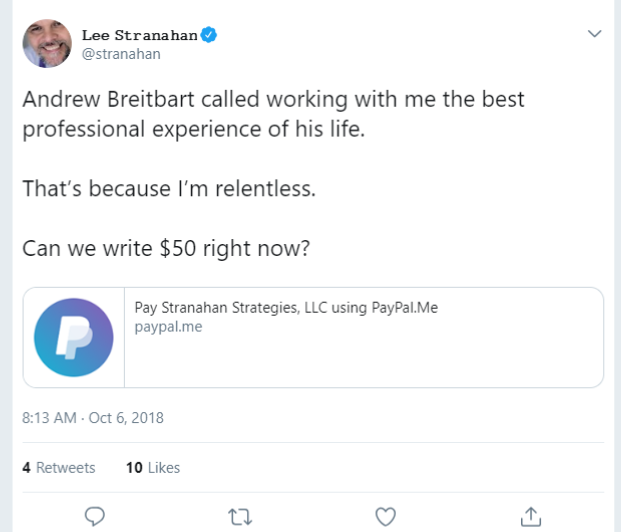Share the tweet via upload arrow icon
The image size is (621, 532).
tap(531, 516)
